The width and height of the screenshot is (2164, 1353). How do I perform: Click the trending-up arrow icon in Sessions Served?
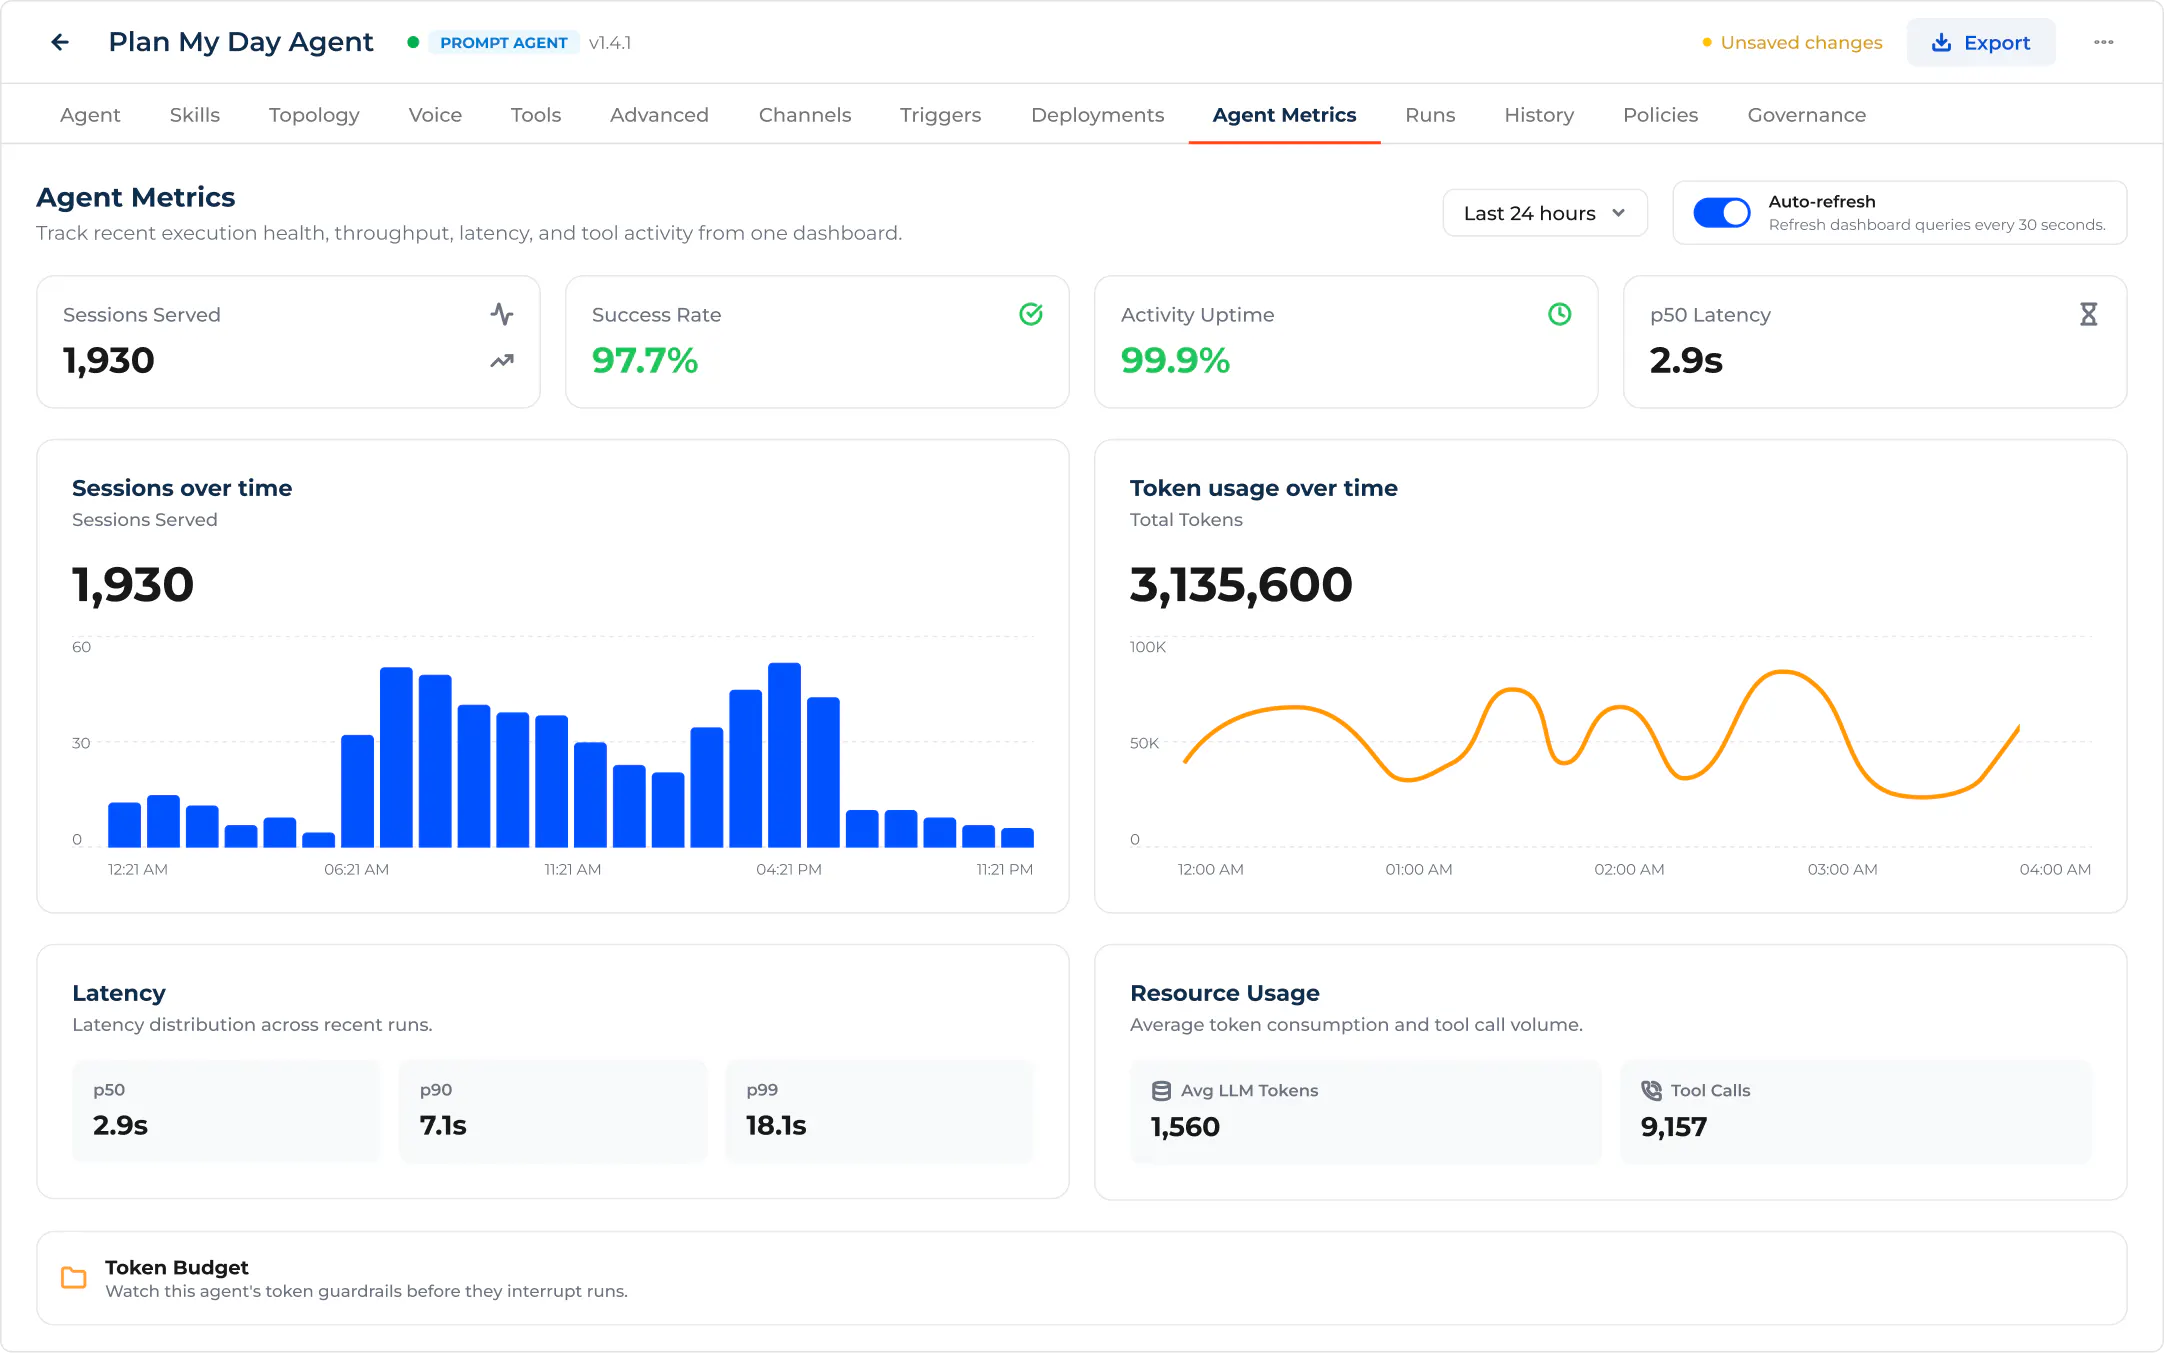[502, 361]
